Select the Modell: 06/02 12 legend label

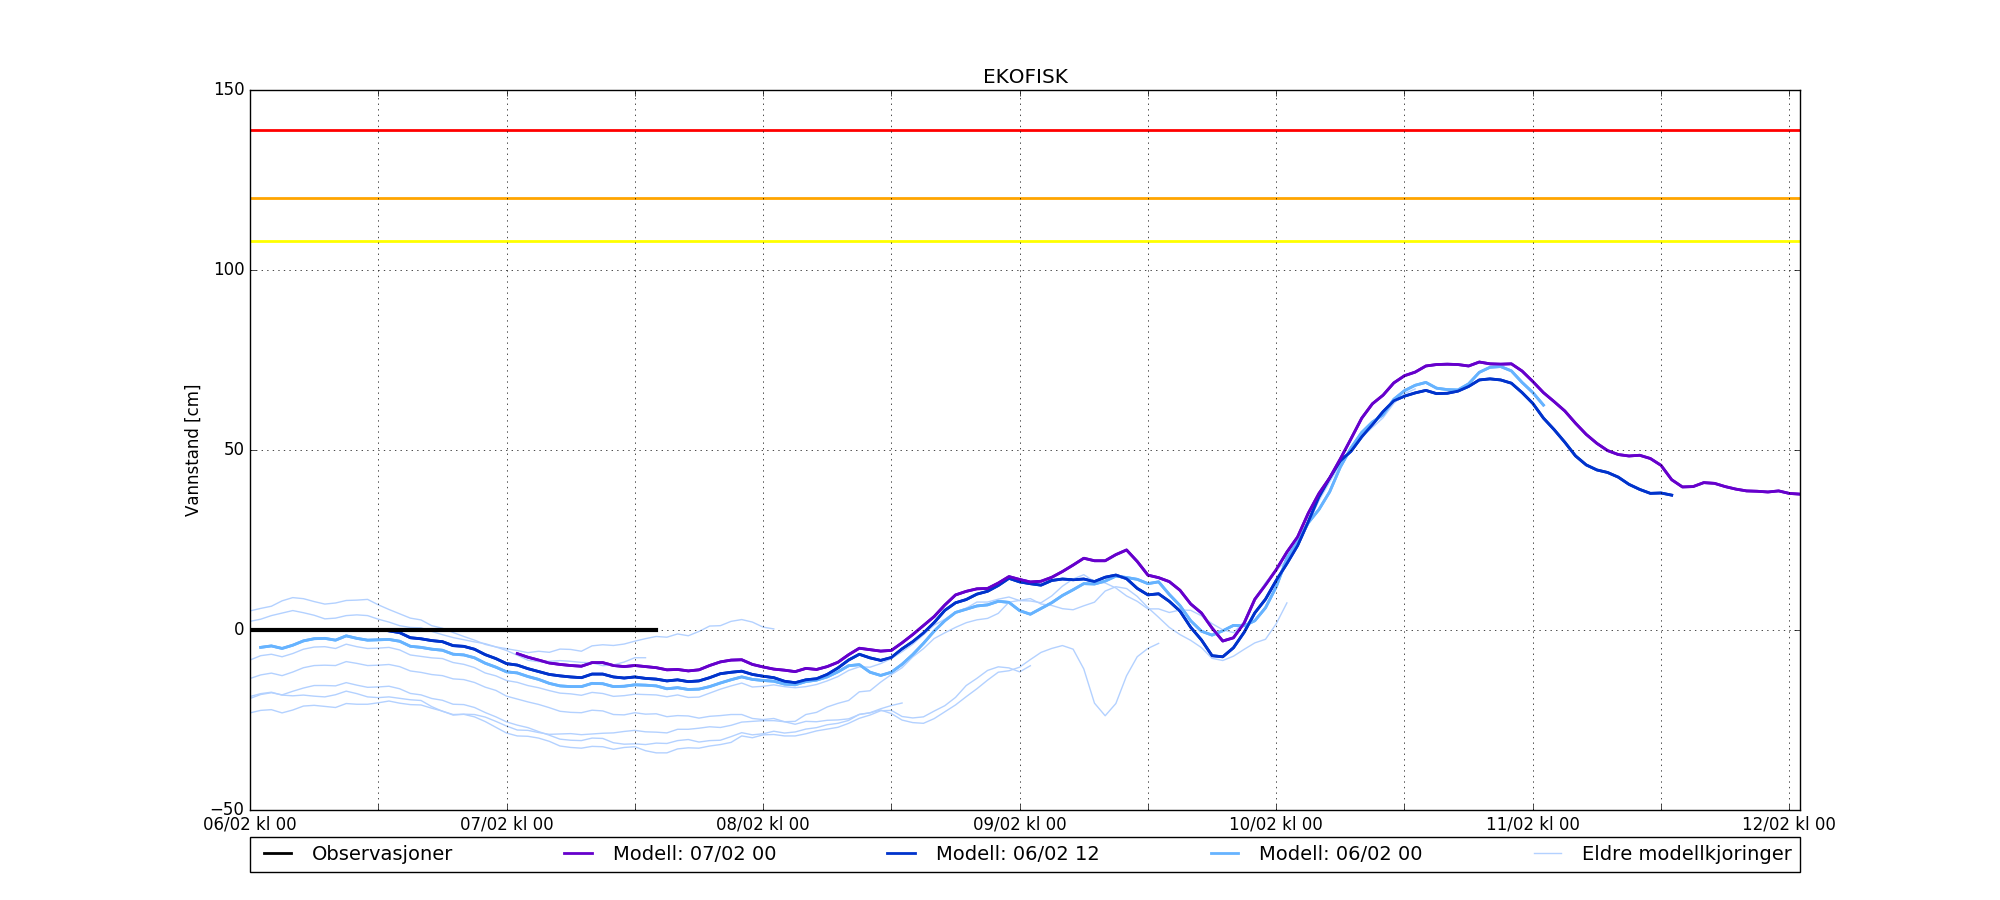pyautogui.click(x=1017, y=854)
